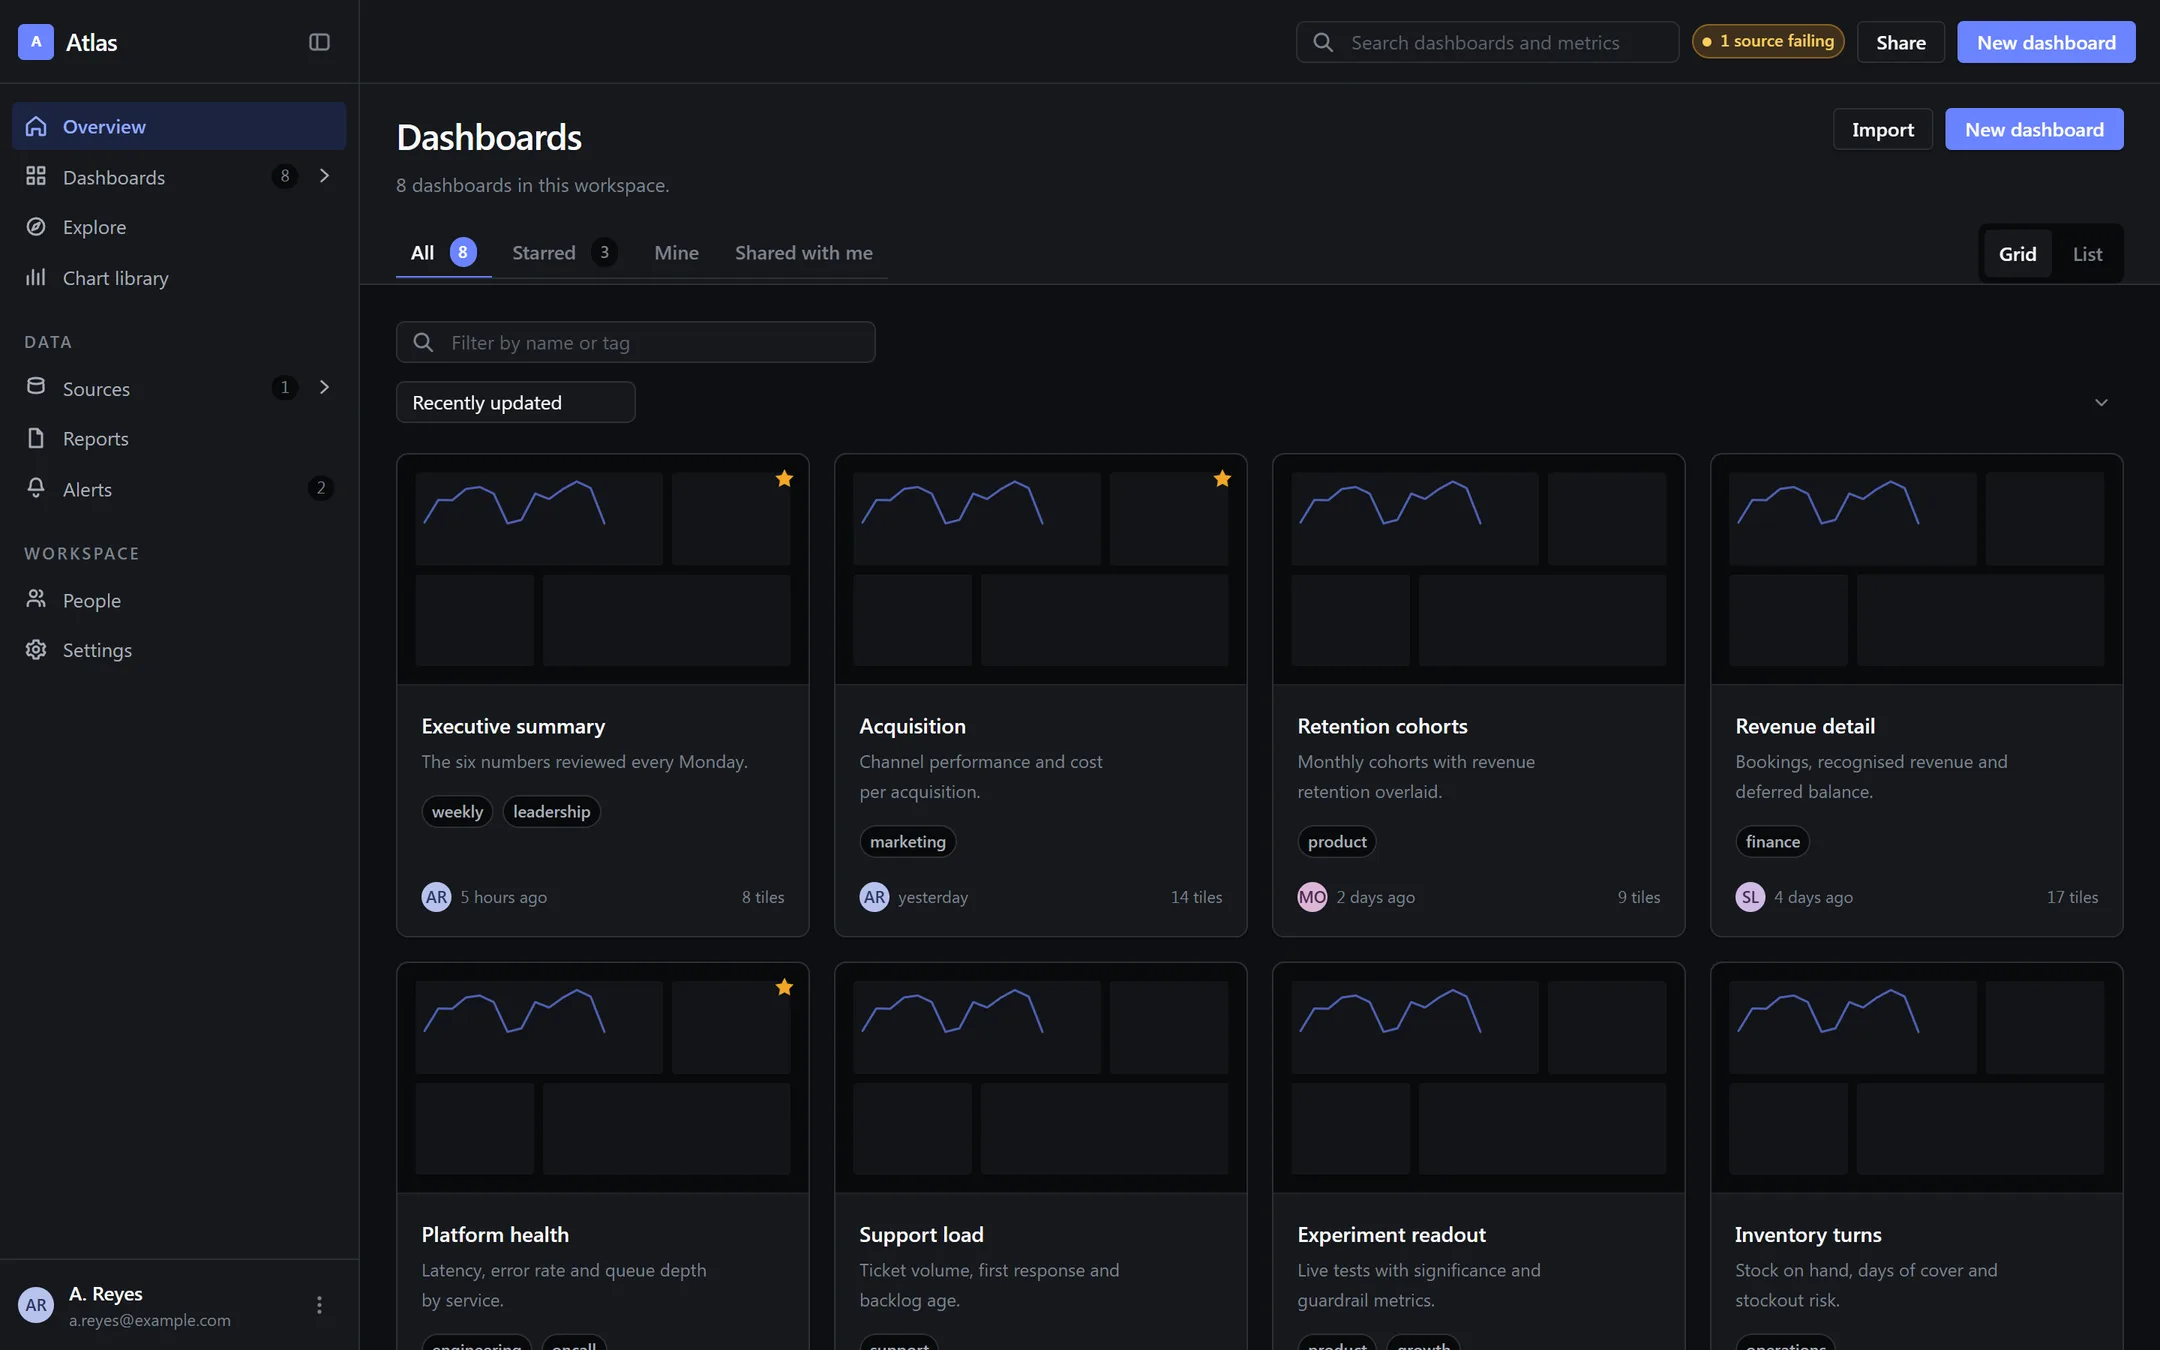Unstar the Acquisition dashboard
The height and width of the screenshot is (1350, 2160).
tap(1222, 479)
